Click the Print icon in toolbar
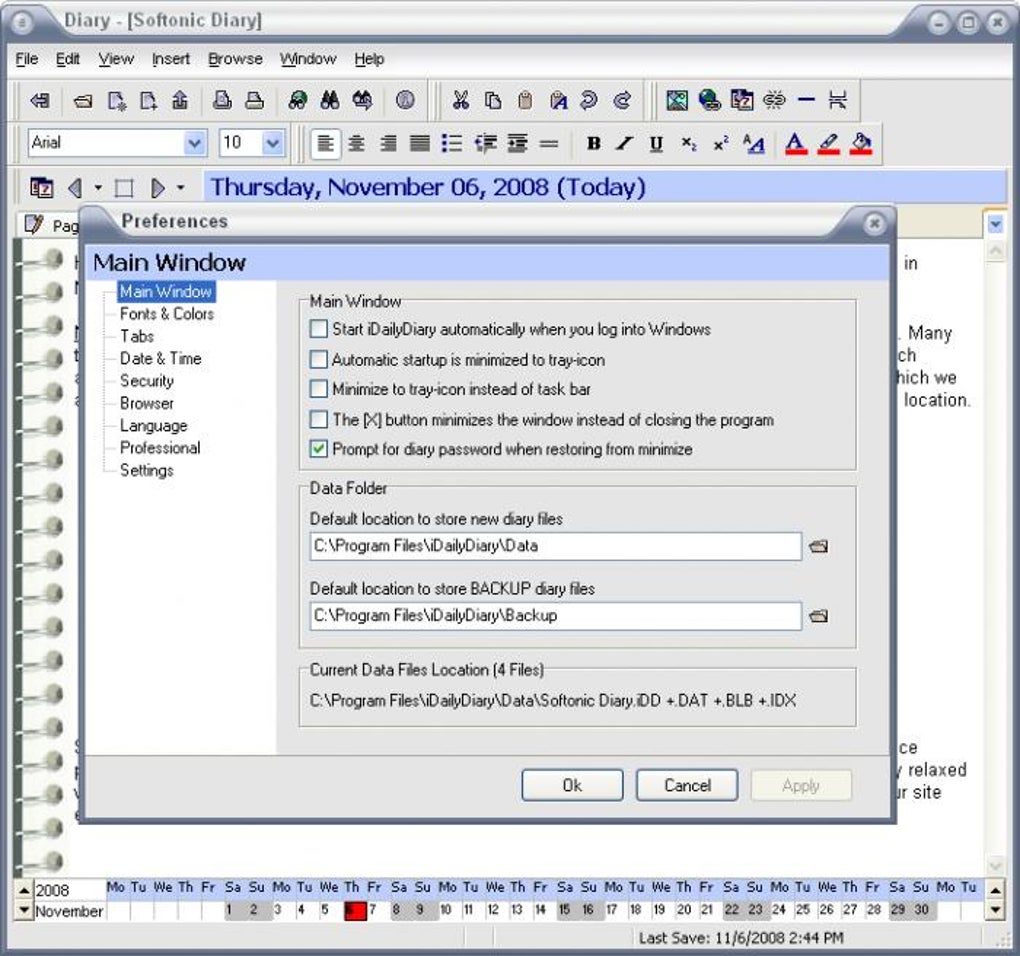This screenshot has height=956, width=1020. coord(254,100)
